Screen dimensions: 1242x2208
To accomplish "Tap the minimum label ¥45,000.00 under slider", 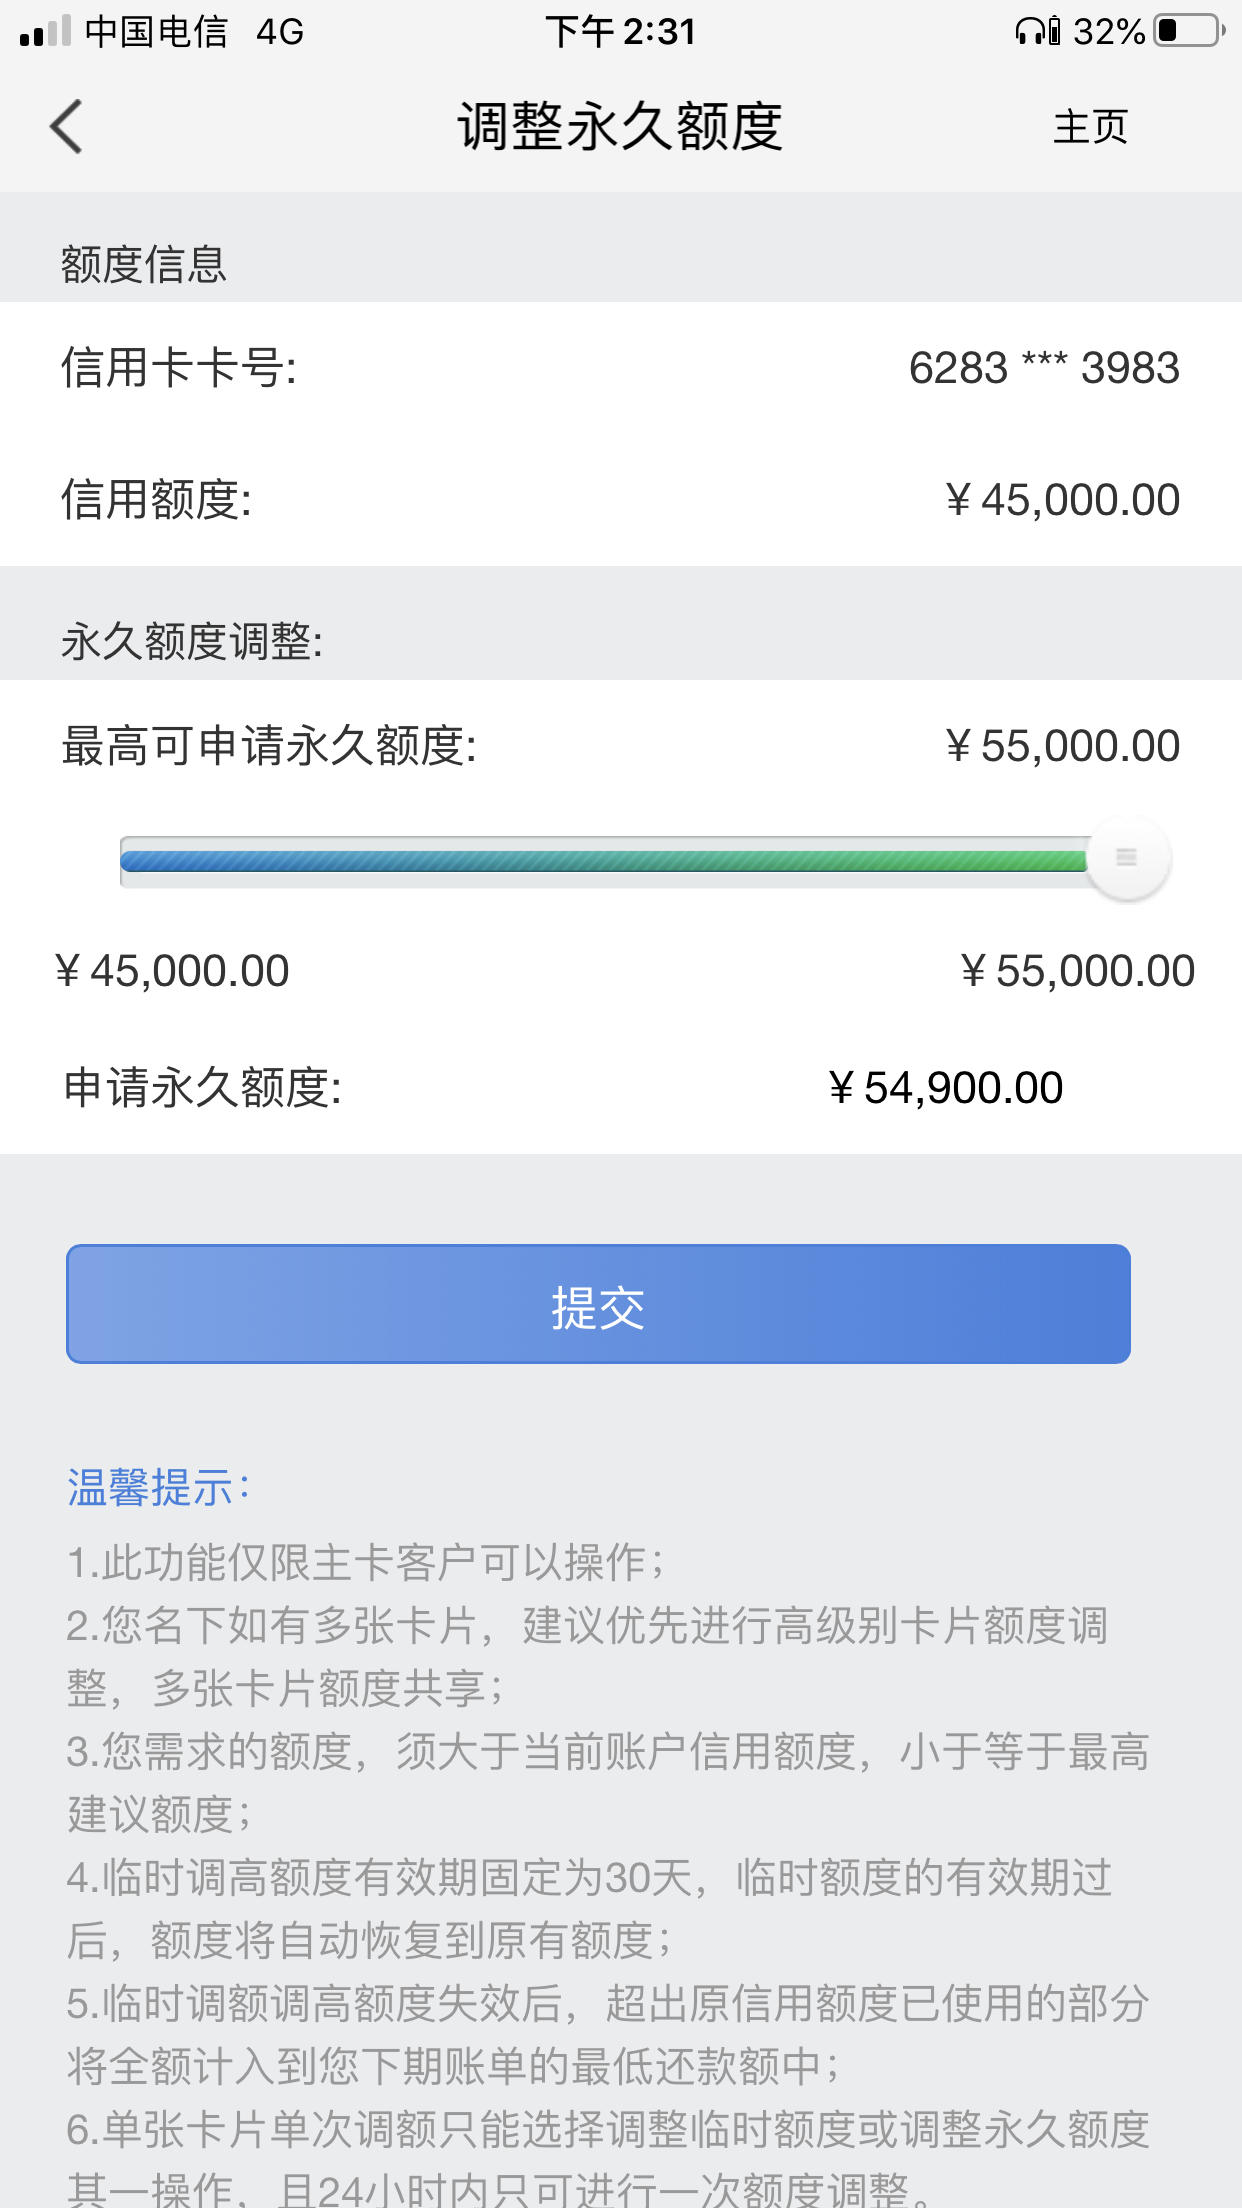I will pos(172,971).
